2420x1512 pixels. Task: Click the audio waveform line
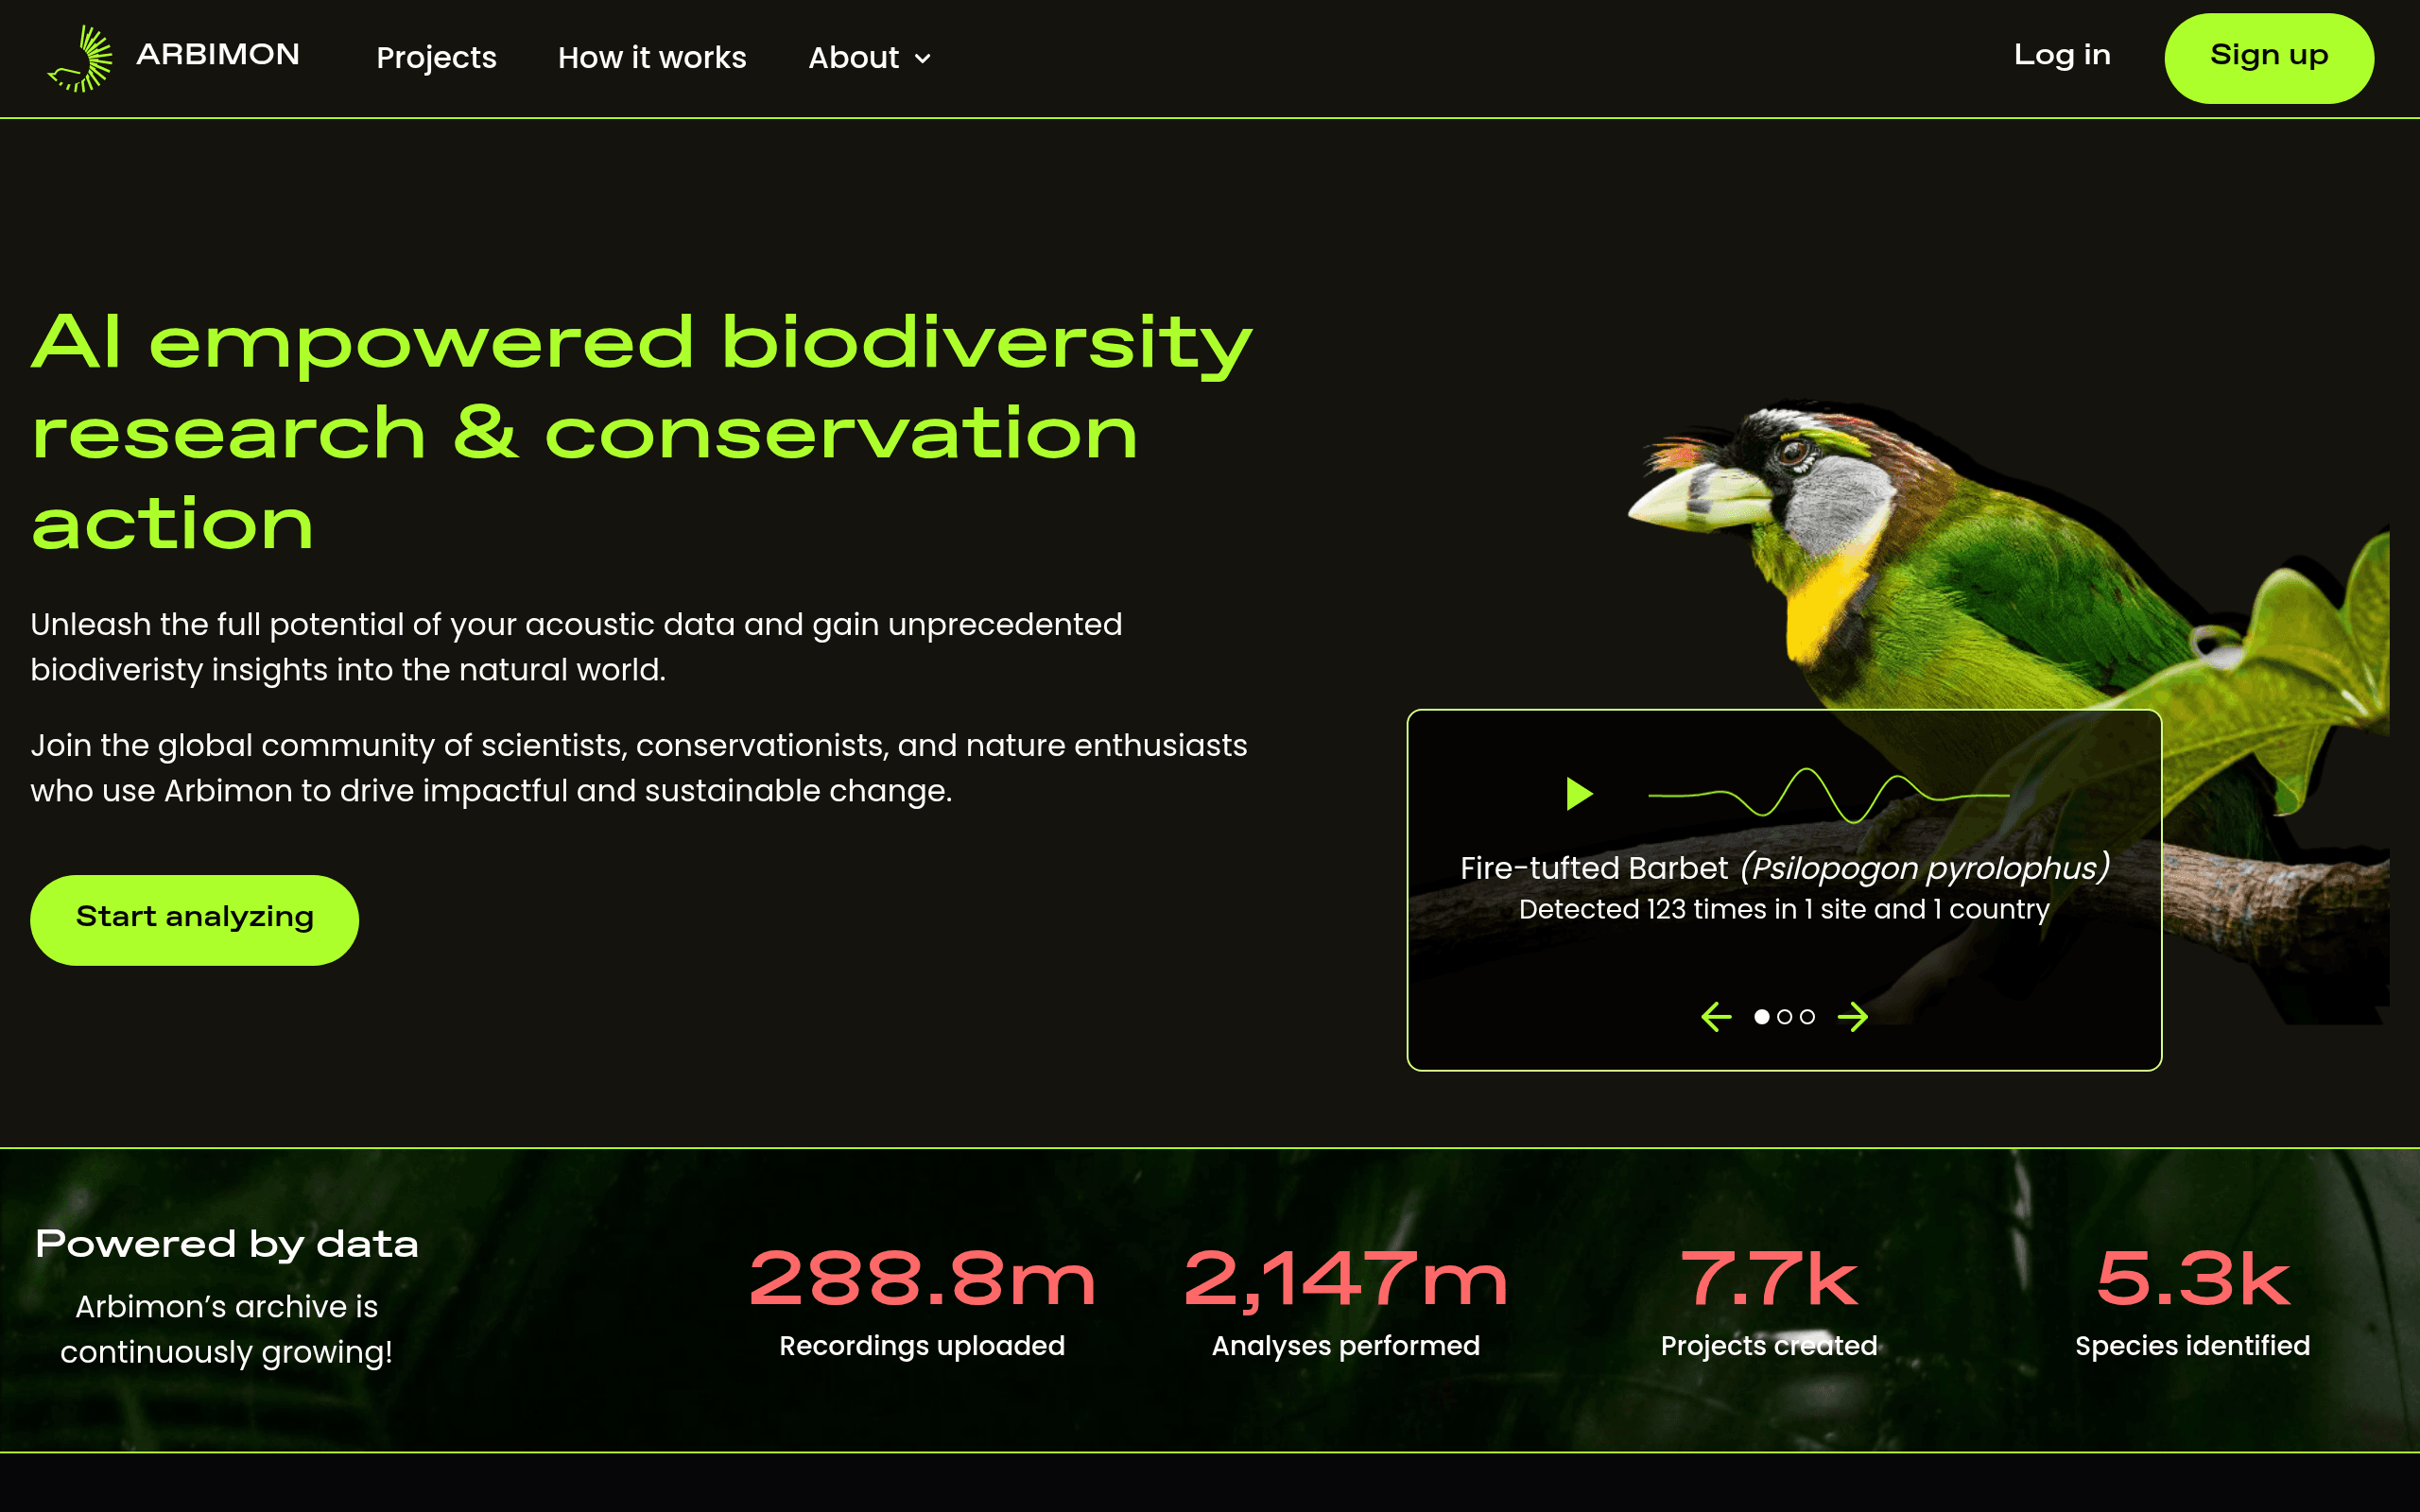click(1829, 795)
